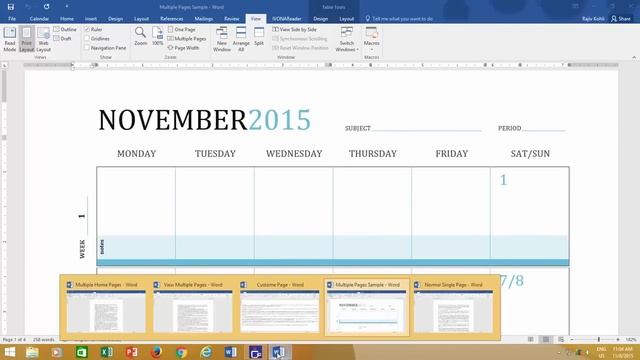640x360 pixels.
Task: Expand the Switch Windows dropdown
Action: click(x=347, y=39)
